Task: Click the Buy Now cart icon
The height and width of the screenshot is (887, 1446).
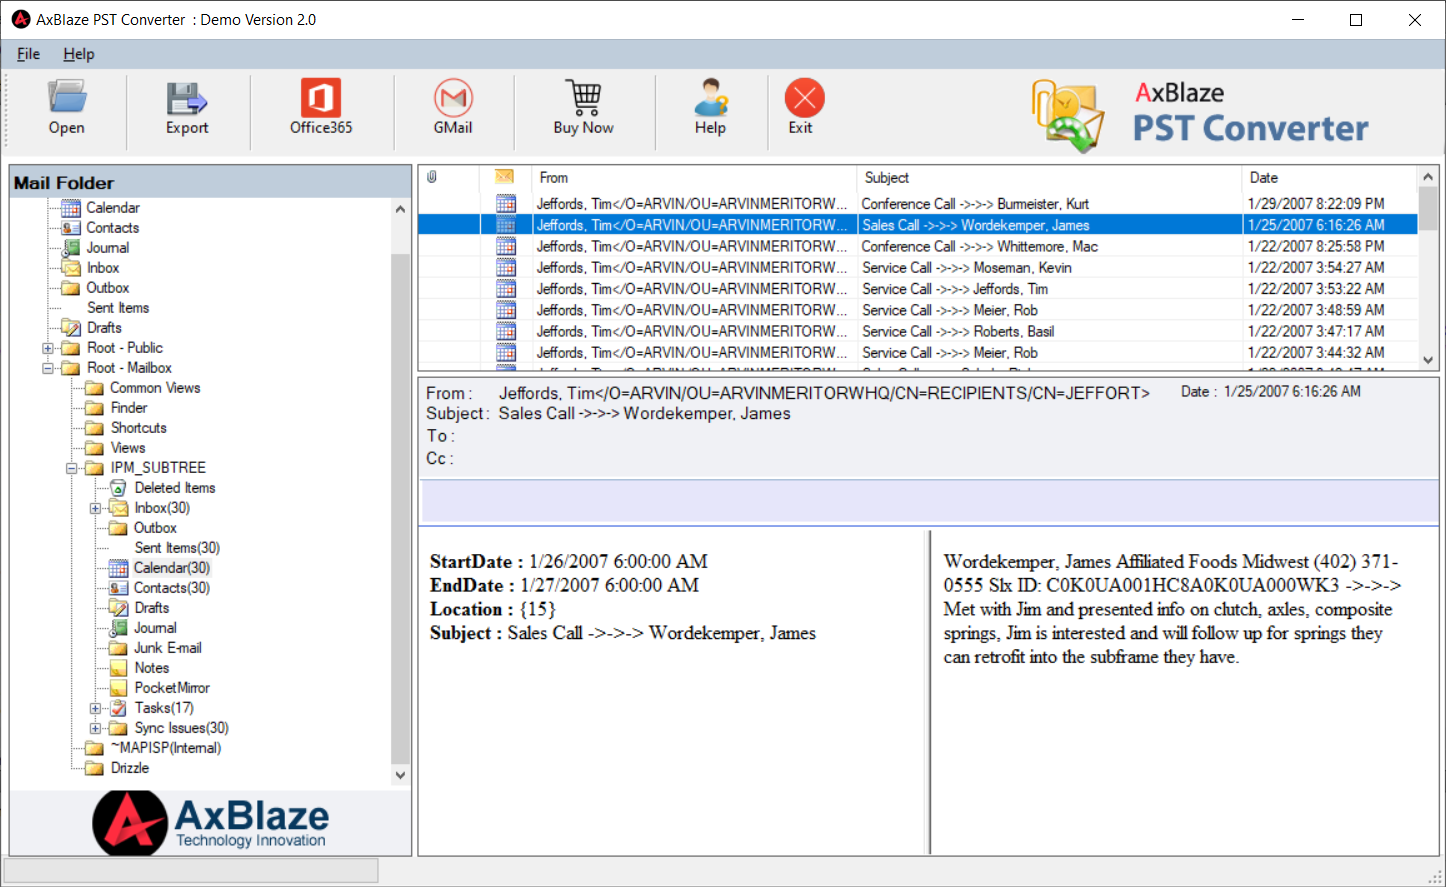Action: coord(584,98)
